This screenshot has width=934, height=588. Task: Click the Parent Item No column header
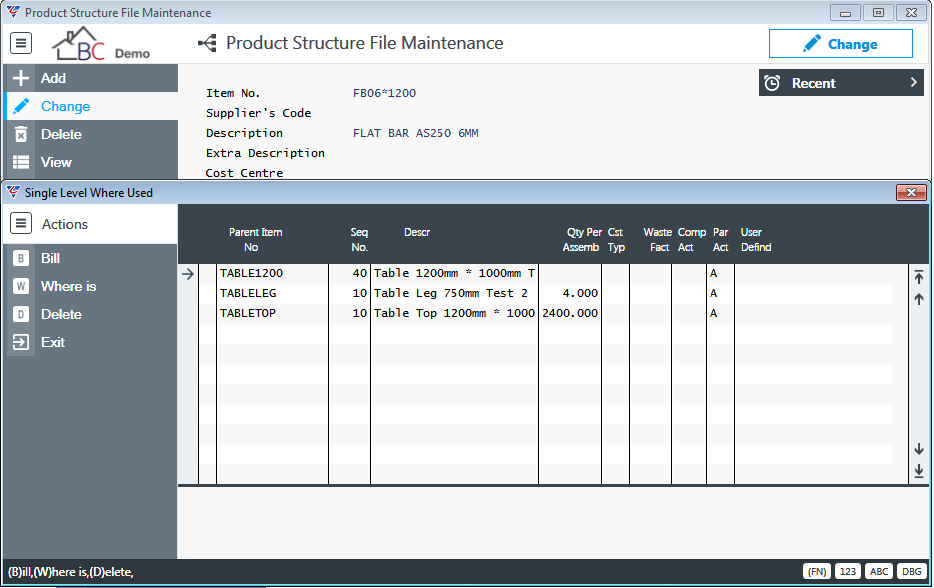coord(256,239)
